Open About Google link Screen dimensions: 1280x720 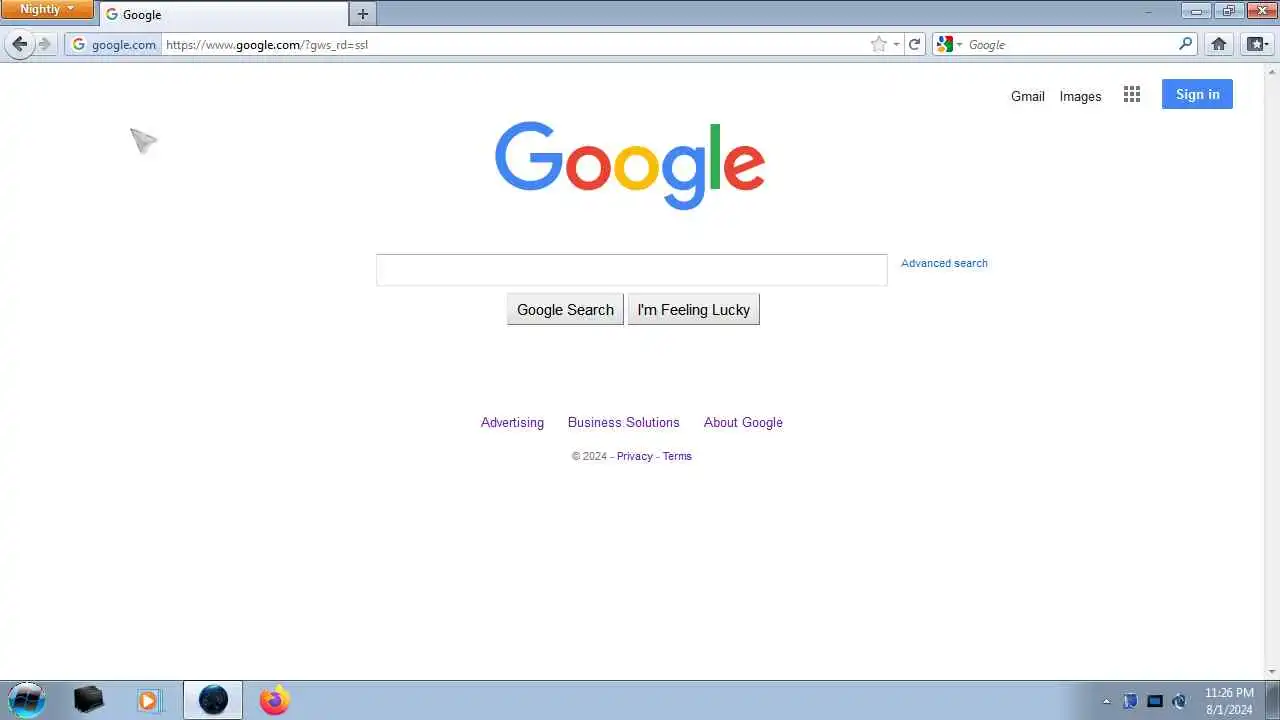743,422
